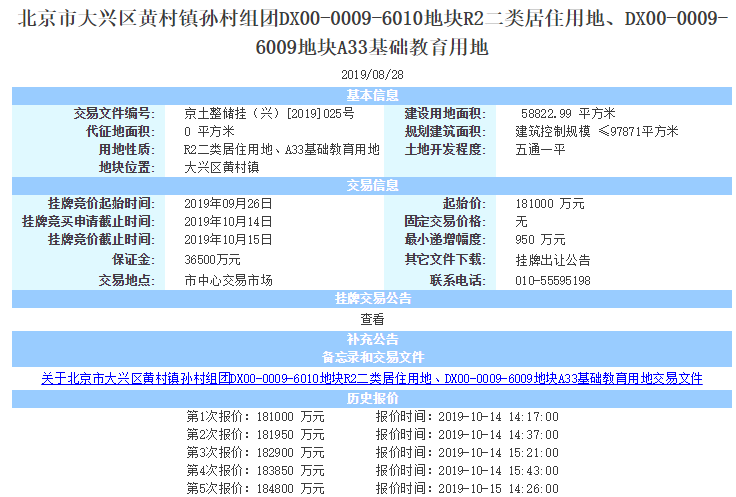736x497 pixels.
Task: Click the 备忘录和交易文件 header
Action: coord(372,358)
